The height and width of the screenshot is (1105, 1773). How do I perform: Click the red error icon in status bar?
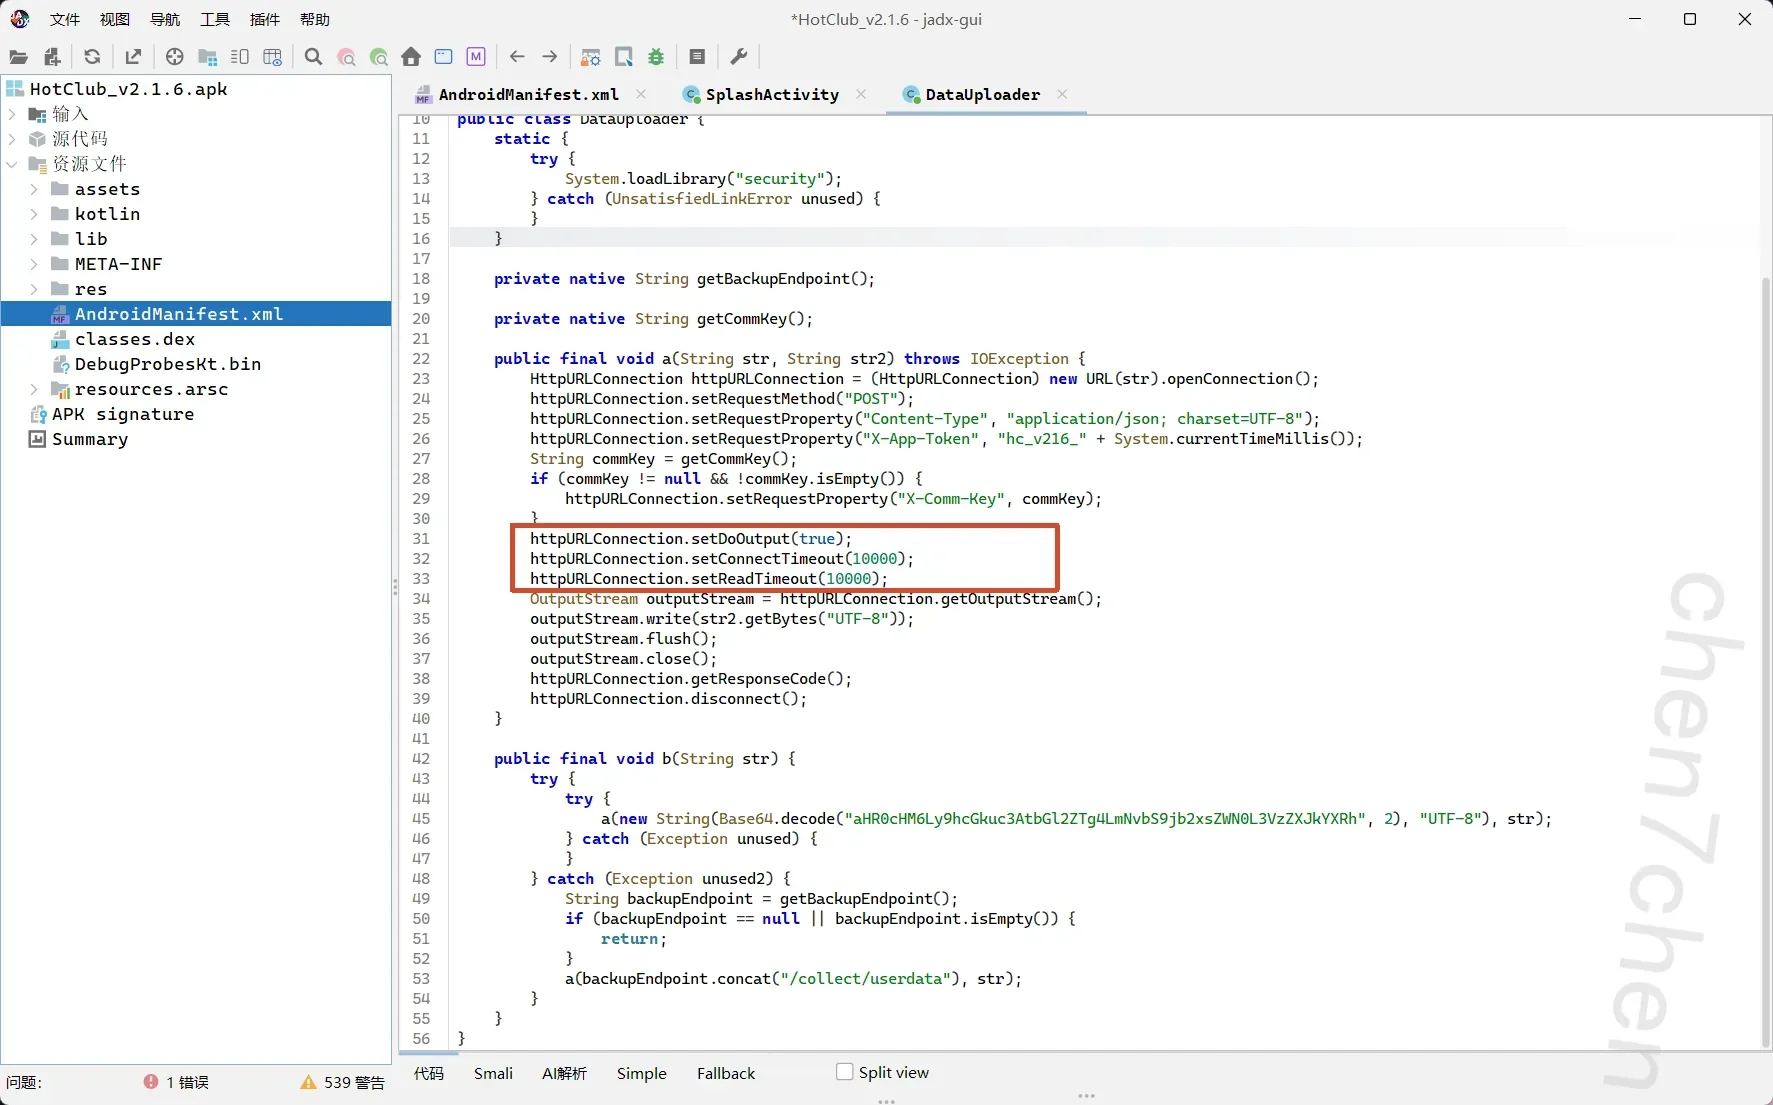tap(151, 1082)
